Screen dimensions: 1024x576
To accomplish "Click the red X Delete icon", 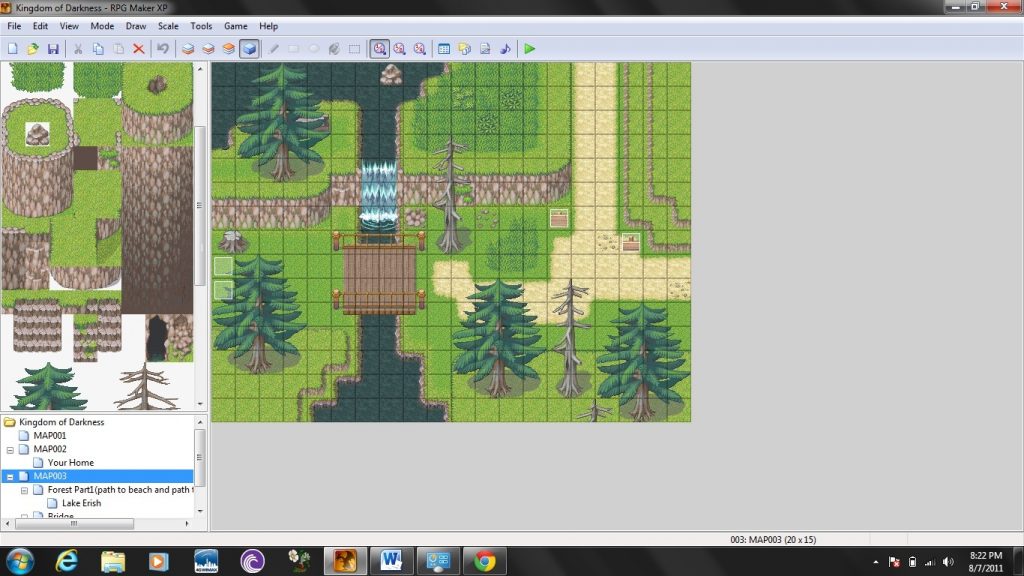I will tap(138, 49).
